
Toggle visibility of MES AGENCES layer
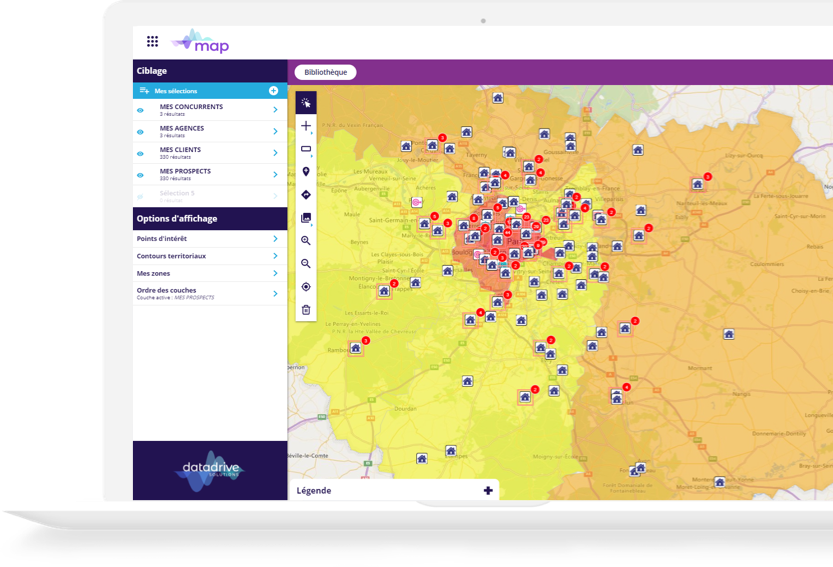[x=140, y=132]
